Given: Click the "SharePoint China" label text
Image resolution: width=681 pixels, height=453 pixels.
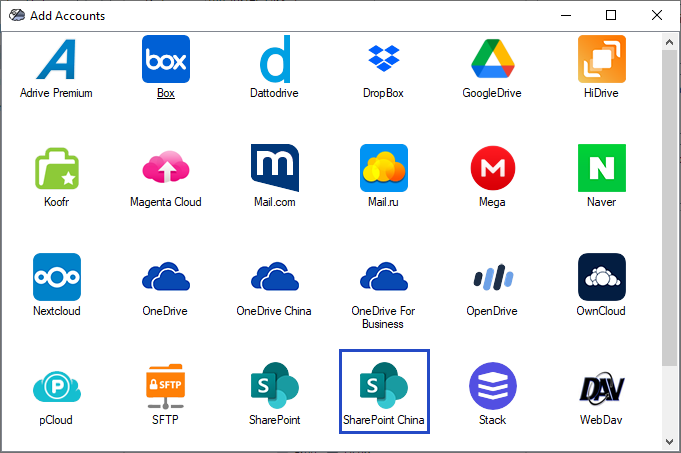Looking at the screenshot, I should click(x=383, y=420).
